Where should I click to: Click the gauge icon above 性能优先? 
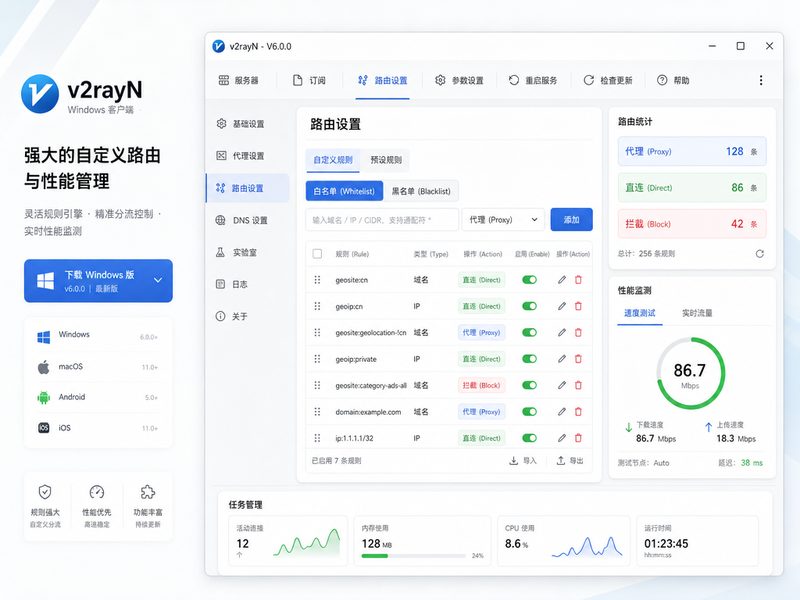click(97, 492)
